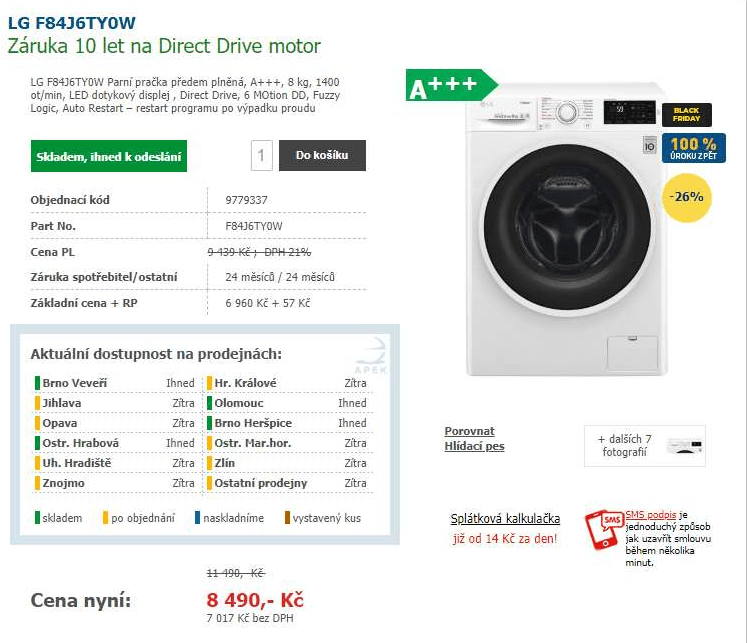Click the 'Ostatní prodejny' row
This screenshot has width=747, height=643.
287,483
